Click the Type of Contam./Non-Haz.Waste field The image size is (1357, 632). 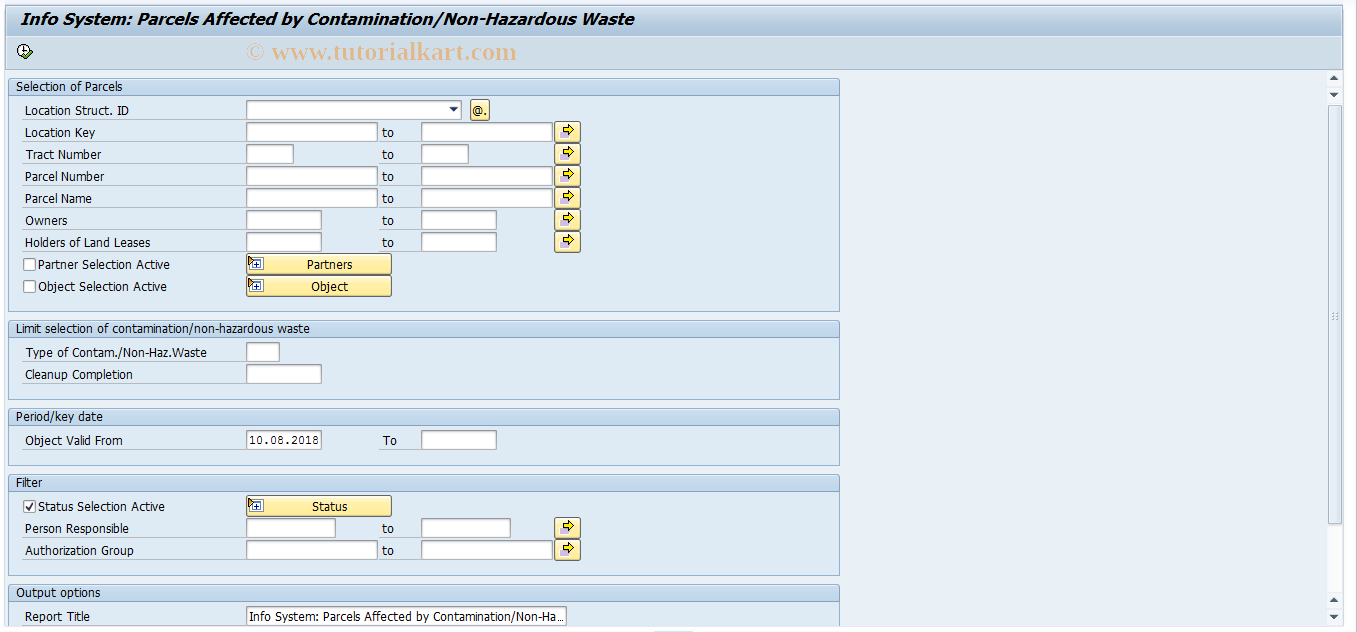[x=263, y=352]
